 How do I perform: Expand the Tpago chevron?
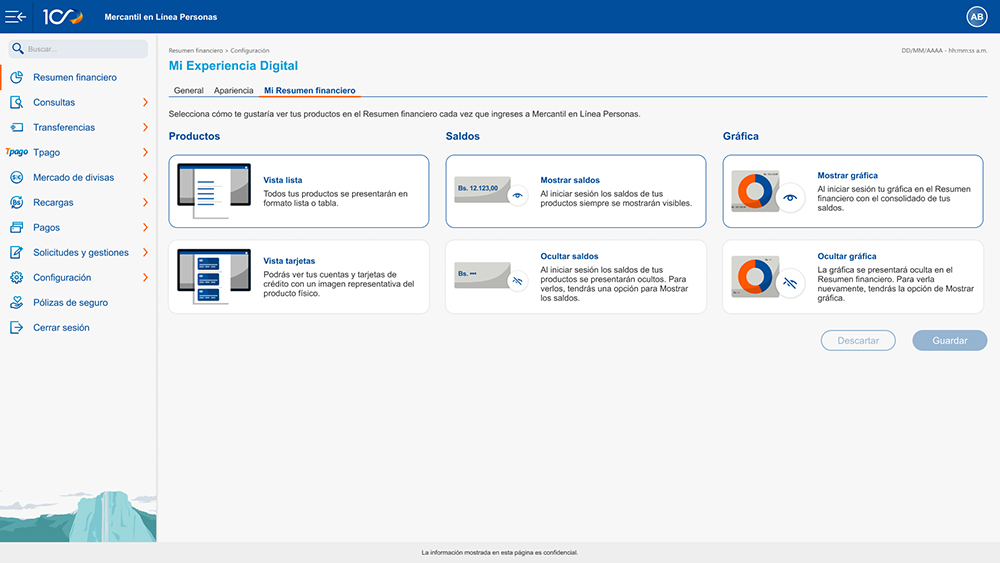pyautogui.click(x=145, y=152)
